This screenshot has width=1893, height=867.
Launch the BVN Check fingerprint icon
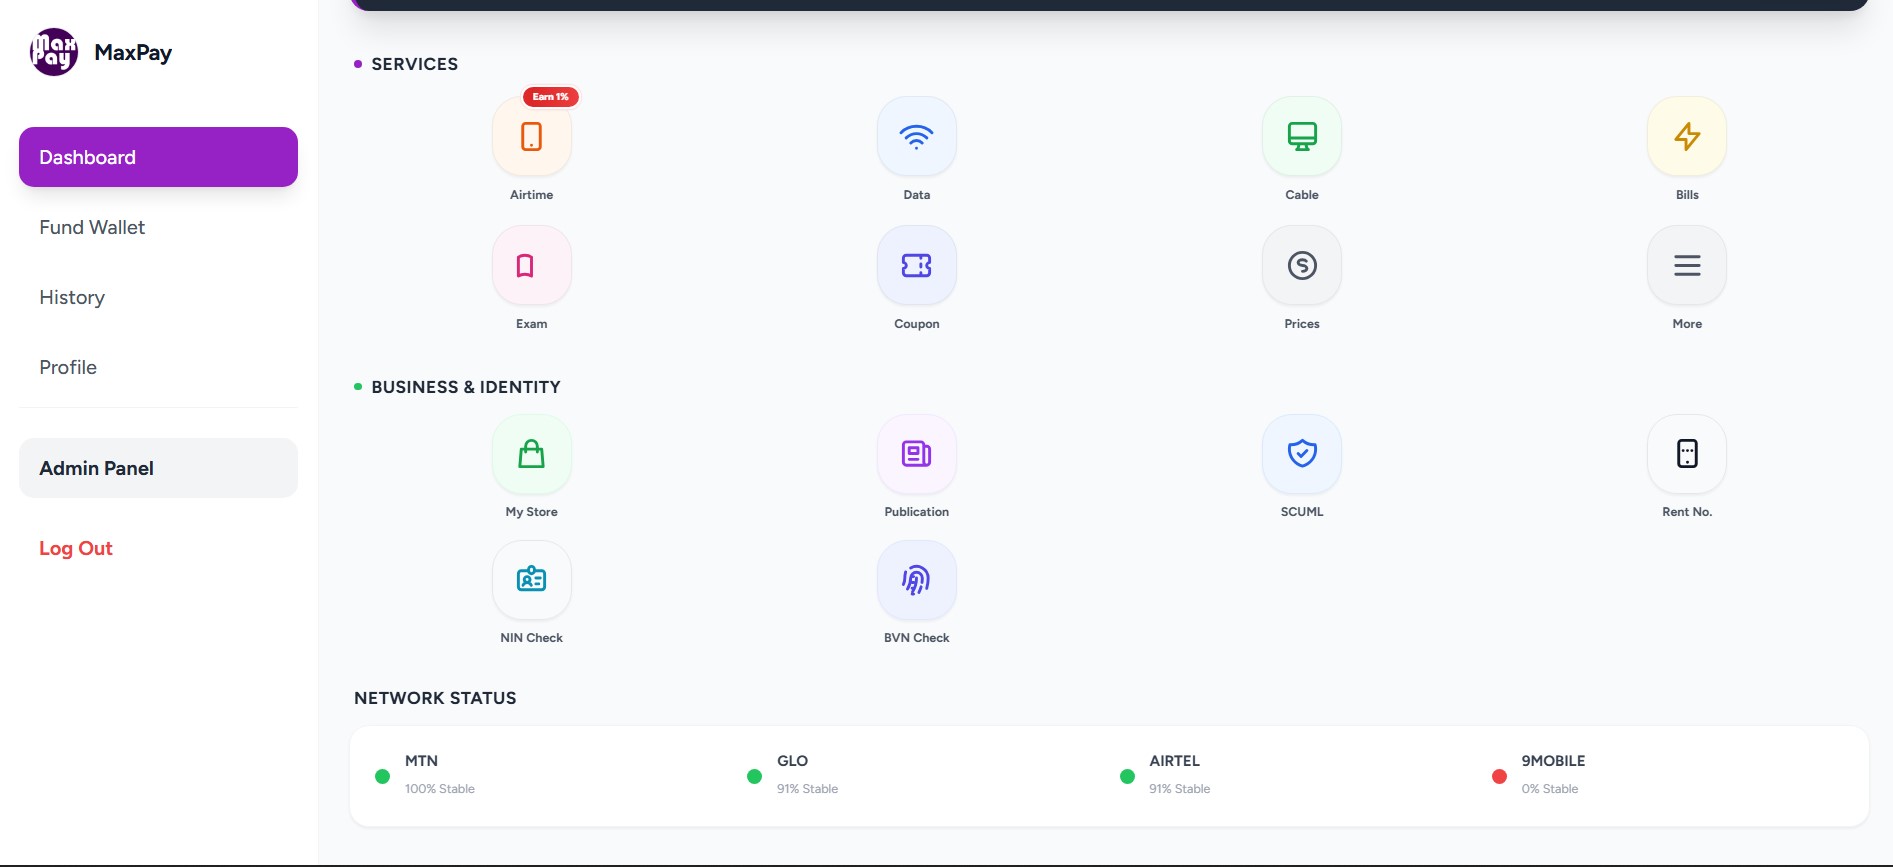(x=916, y=580)
